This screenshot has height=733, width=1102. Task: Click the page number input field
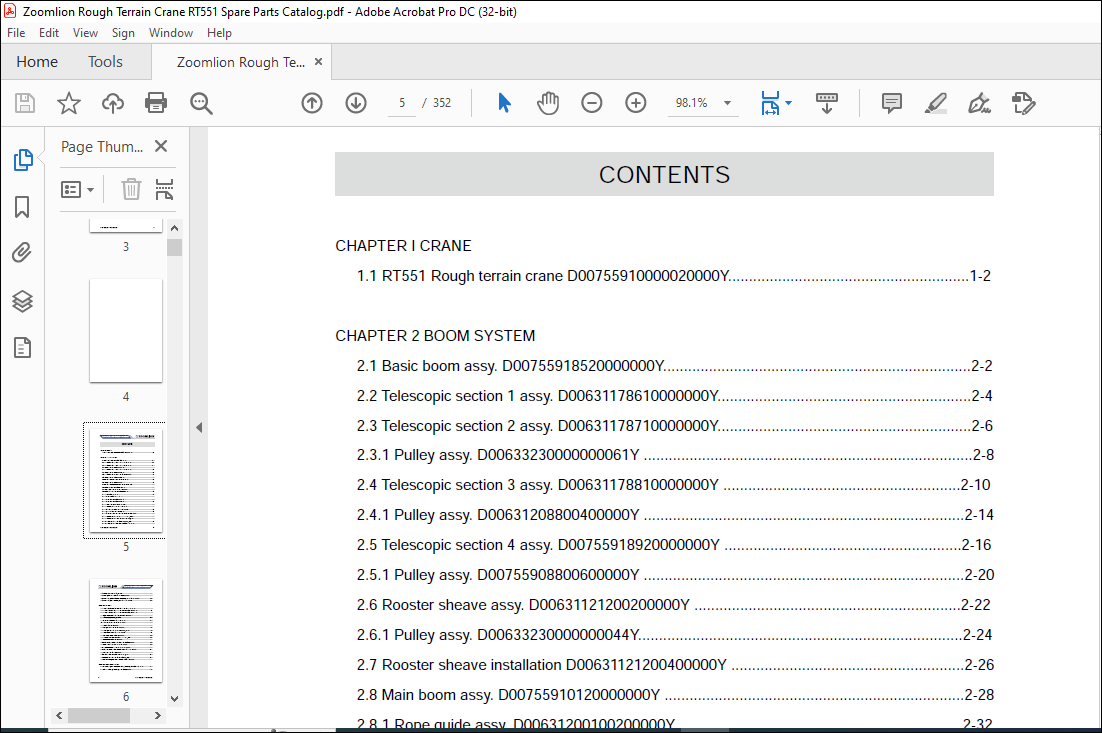pos(402,103)
